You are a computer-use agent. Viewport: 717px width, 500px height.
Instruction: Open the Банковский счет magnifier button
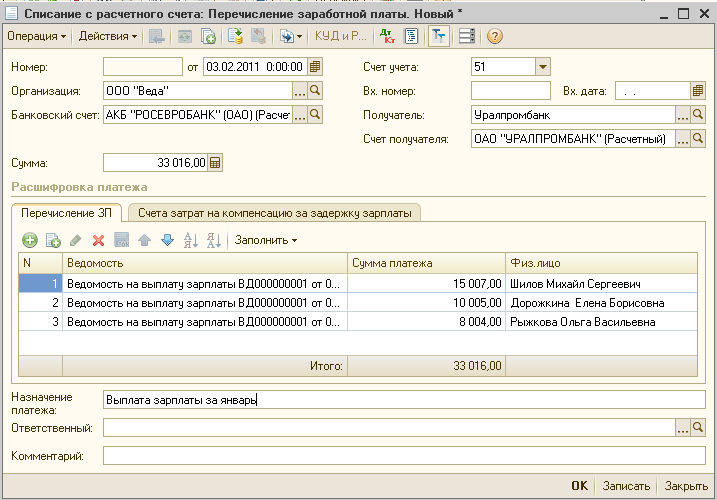point(315,114)
